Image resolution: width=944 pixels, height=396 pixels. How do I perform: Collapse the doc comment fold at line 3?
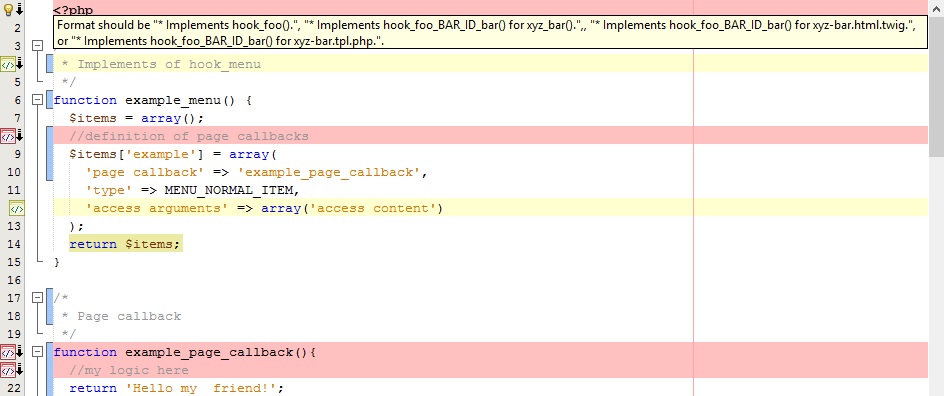pyautogui.click(x=37, y=46)
